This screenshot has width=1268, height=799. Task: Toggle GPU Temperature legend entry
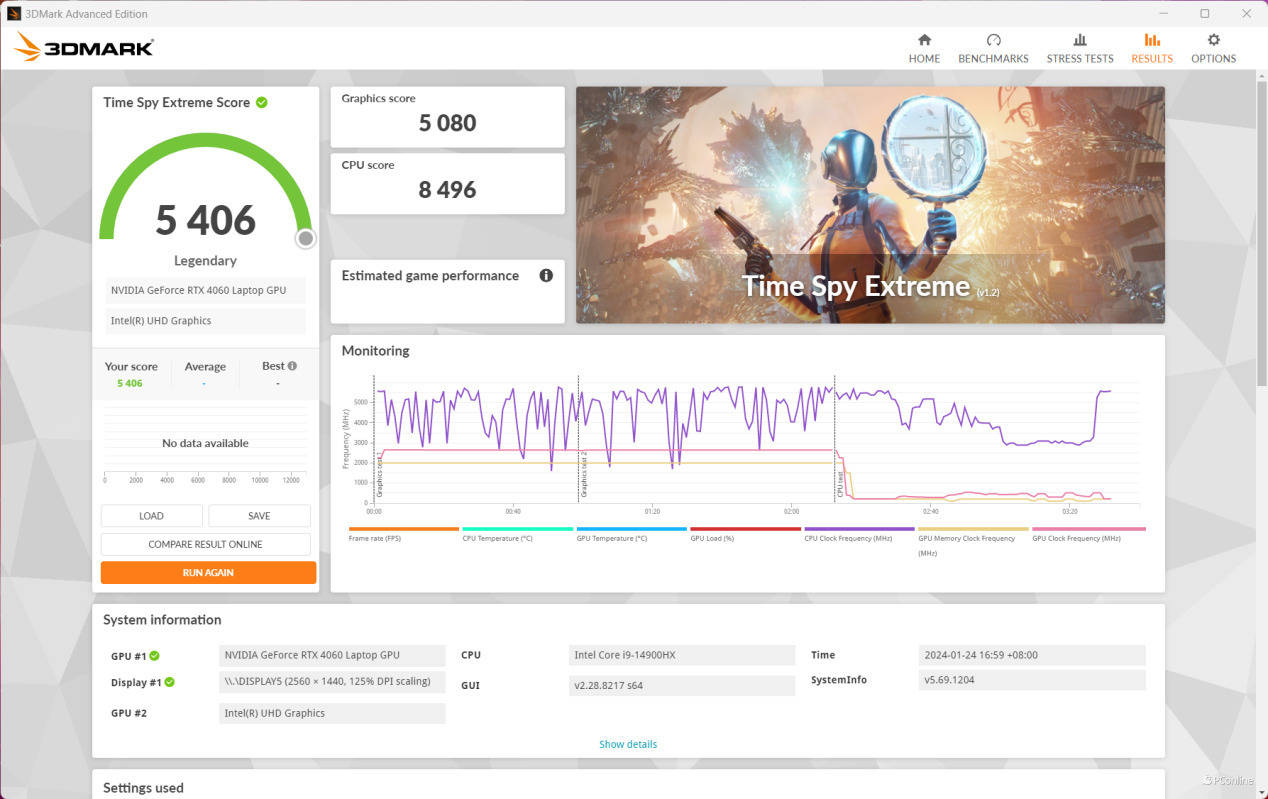coord(631,535)
